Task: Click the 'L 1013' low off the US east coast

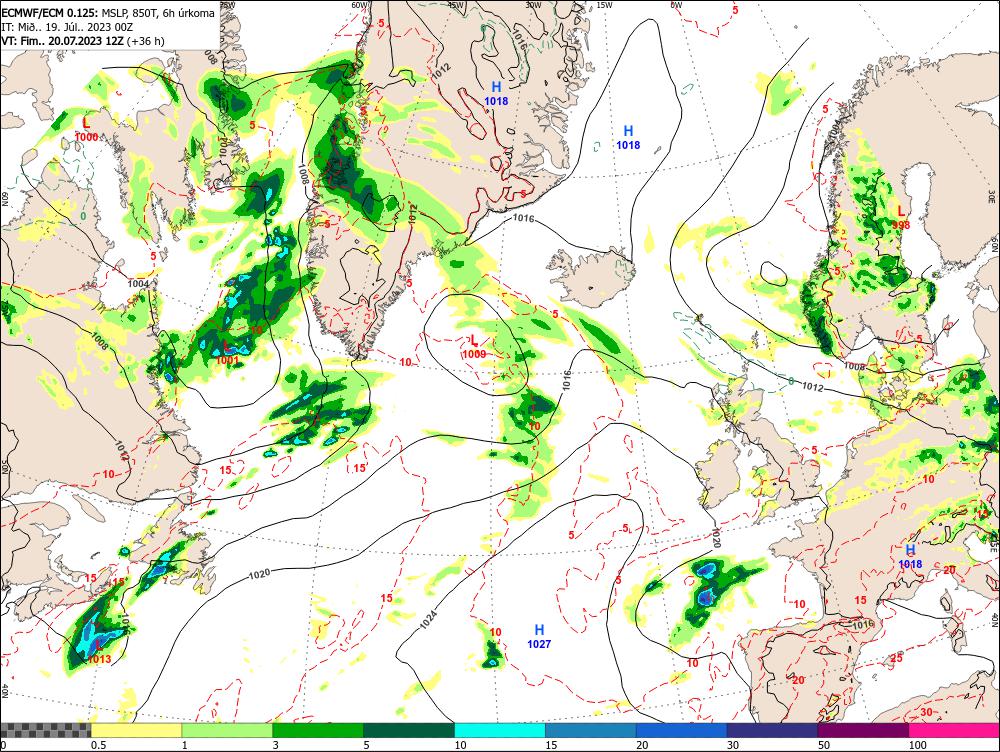Action: click(99, 652)
